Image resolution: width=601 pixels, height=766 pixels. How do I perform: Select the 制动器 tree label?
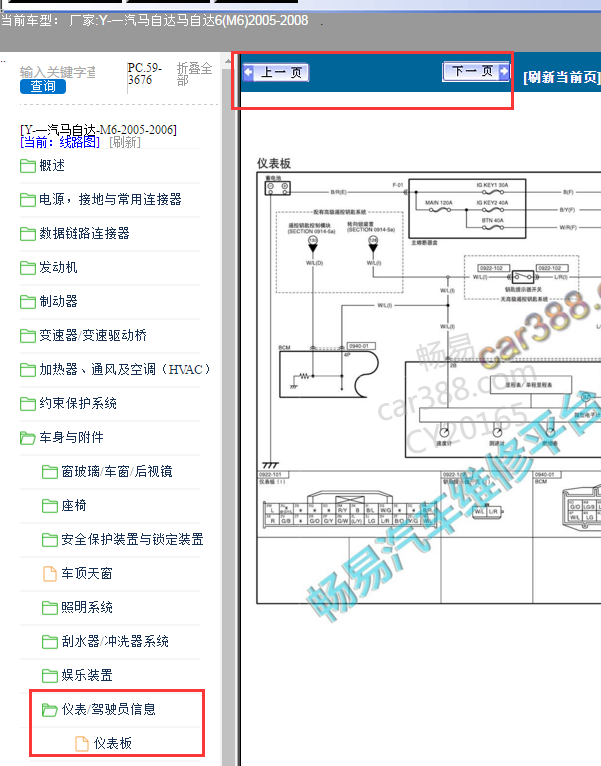point(59,301)
